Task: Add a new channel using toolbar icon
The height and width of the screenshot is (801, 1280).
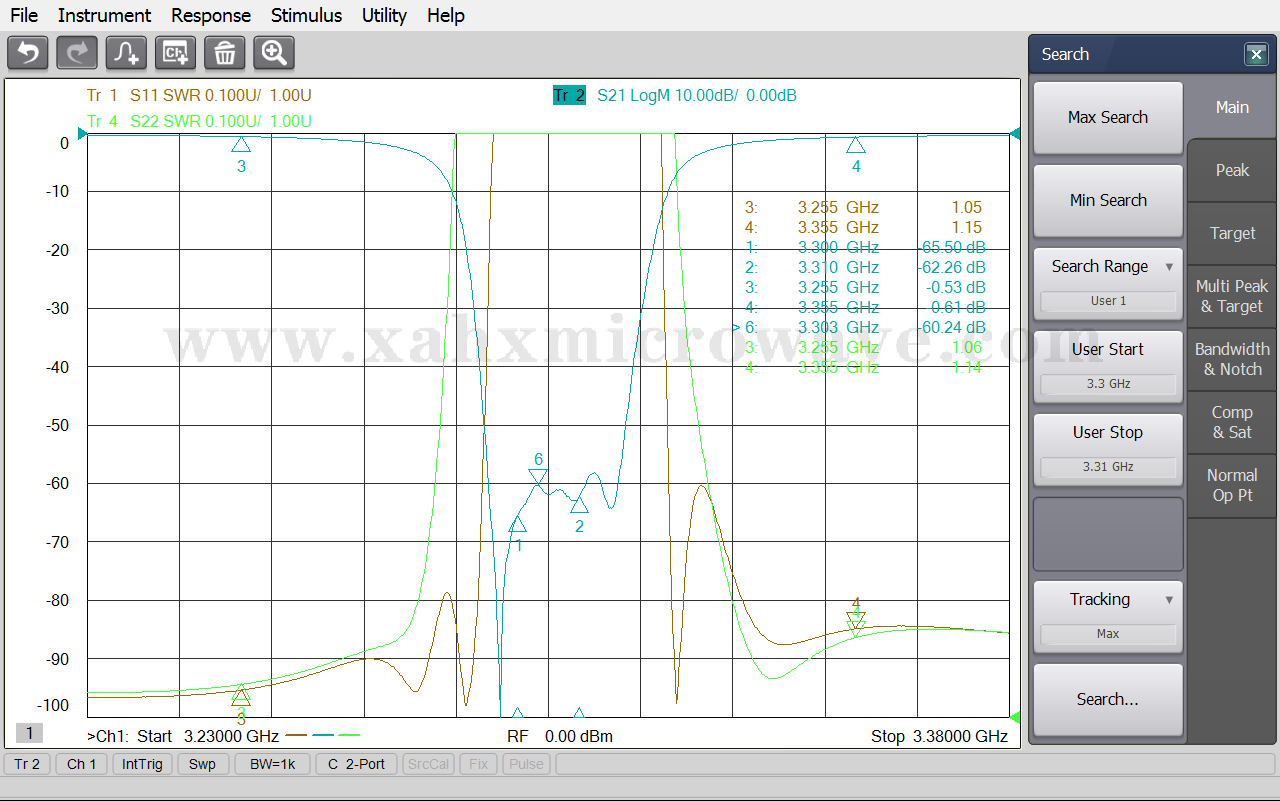Action: point(175,53)
